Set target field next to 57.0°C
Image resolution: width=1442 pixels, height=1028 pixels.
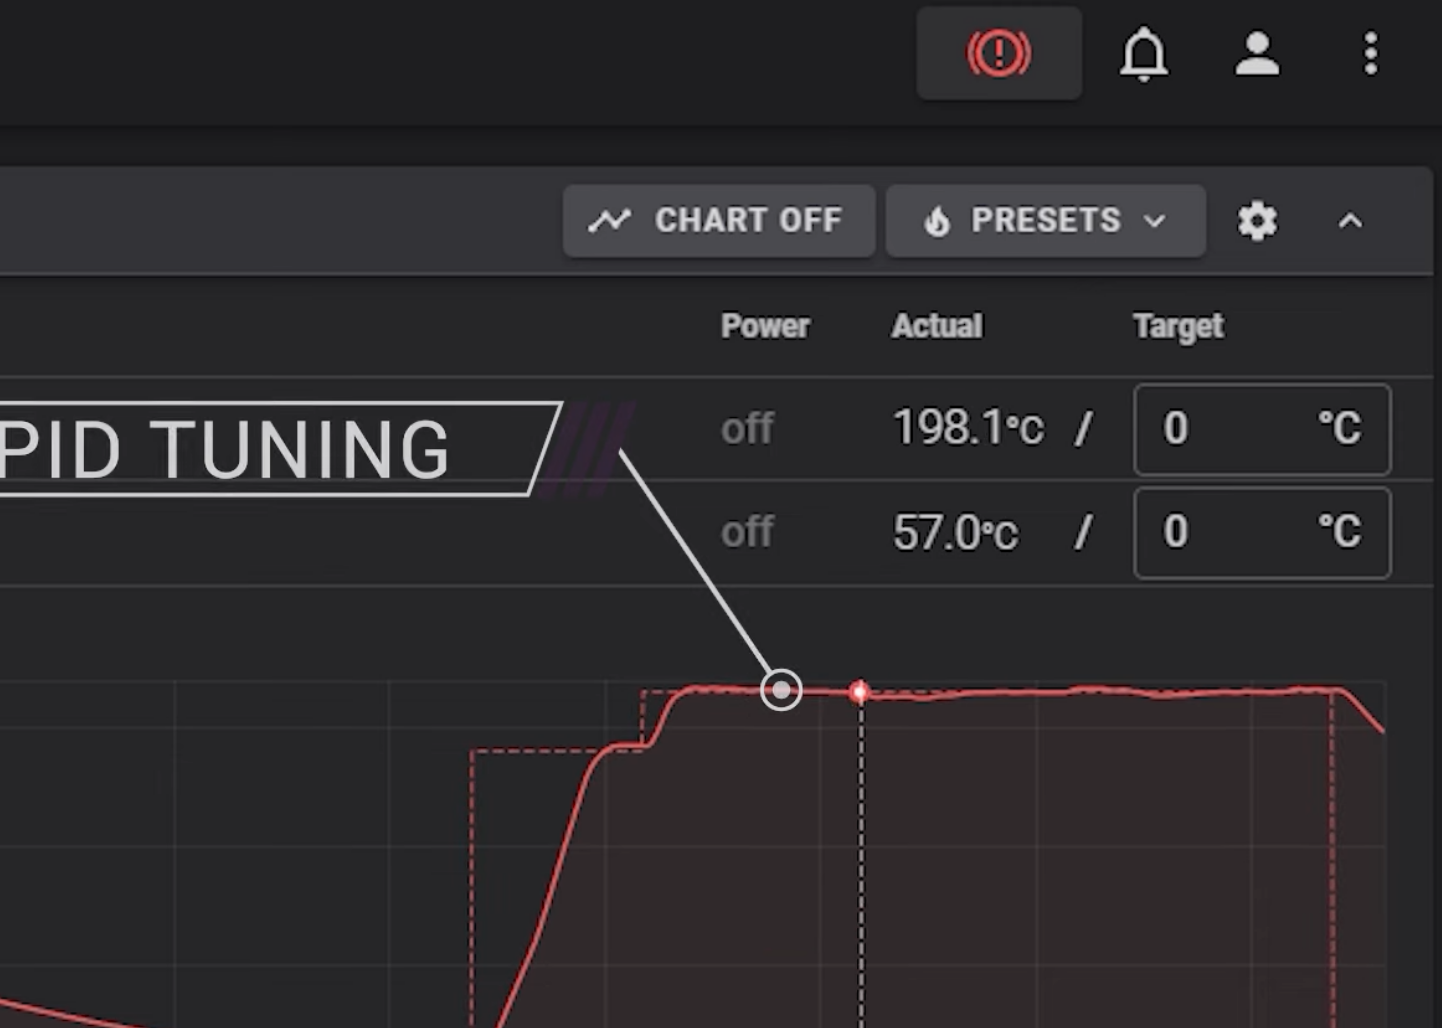click(x=1262, y=533)
